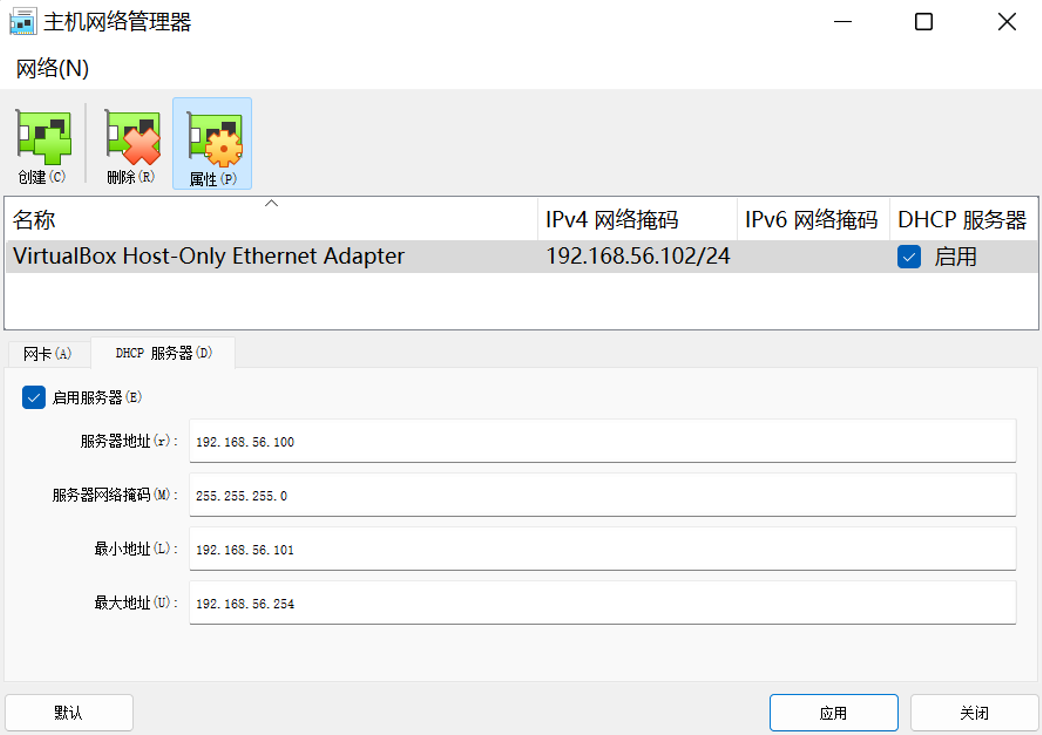Viewport: 1042px width, 735px height.
Task: Maximize the Host Network Manager window
Action: [x=924, y=22]
